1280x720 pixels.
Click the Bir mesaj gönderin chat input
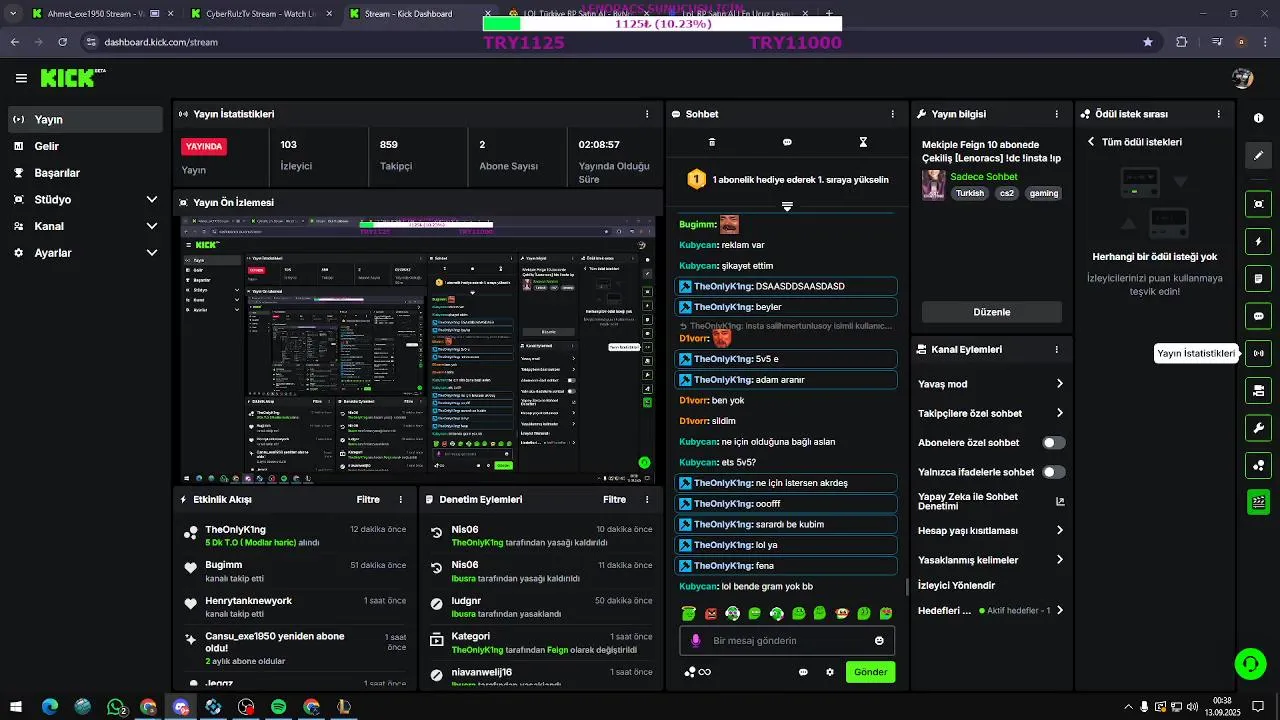click(786, 641)
